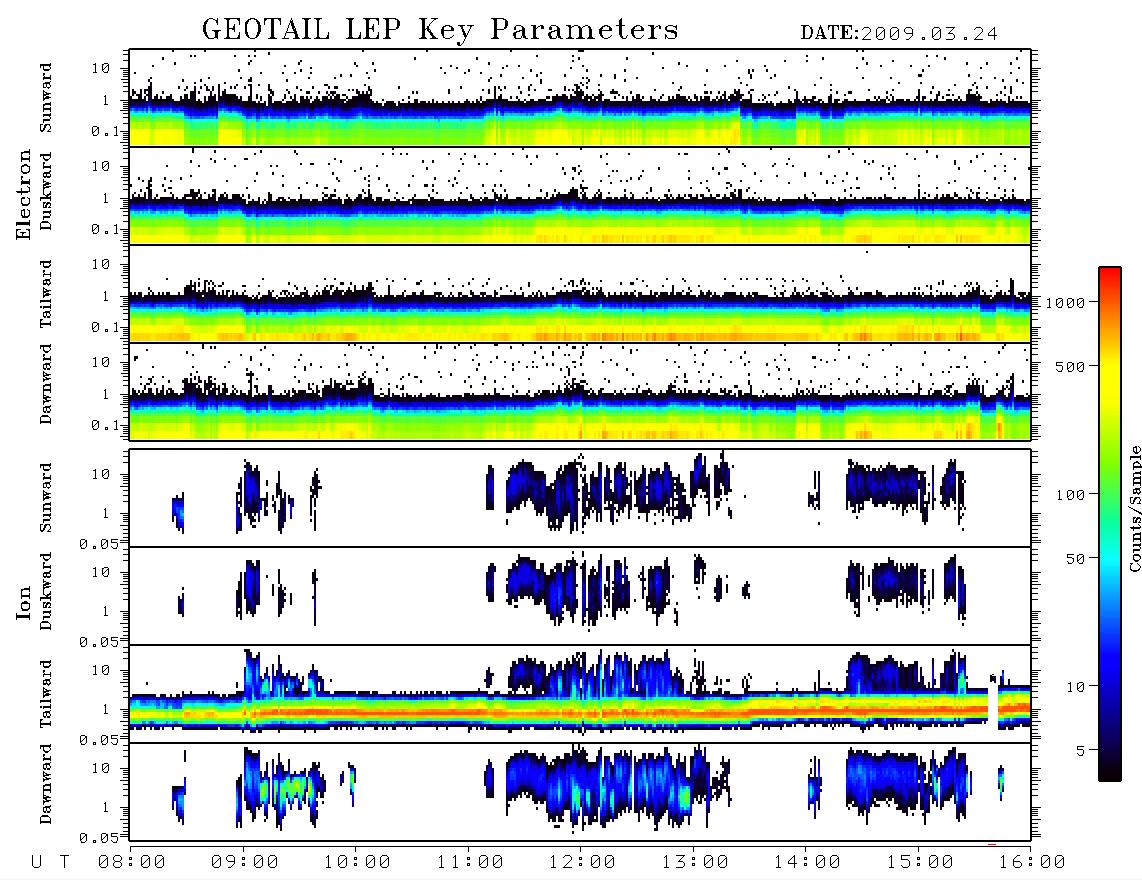This screenshot has height=880, width=1142.
Task: Click the "08:00" time tick label
Action: pyautogui.click(x=131, y=863)
